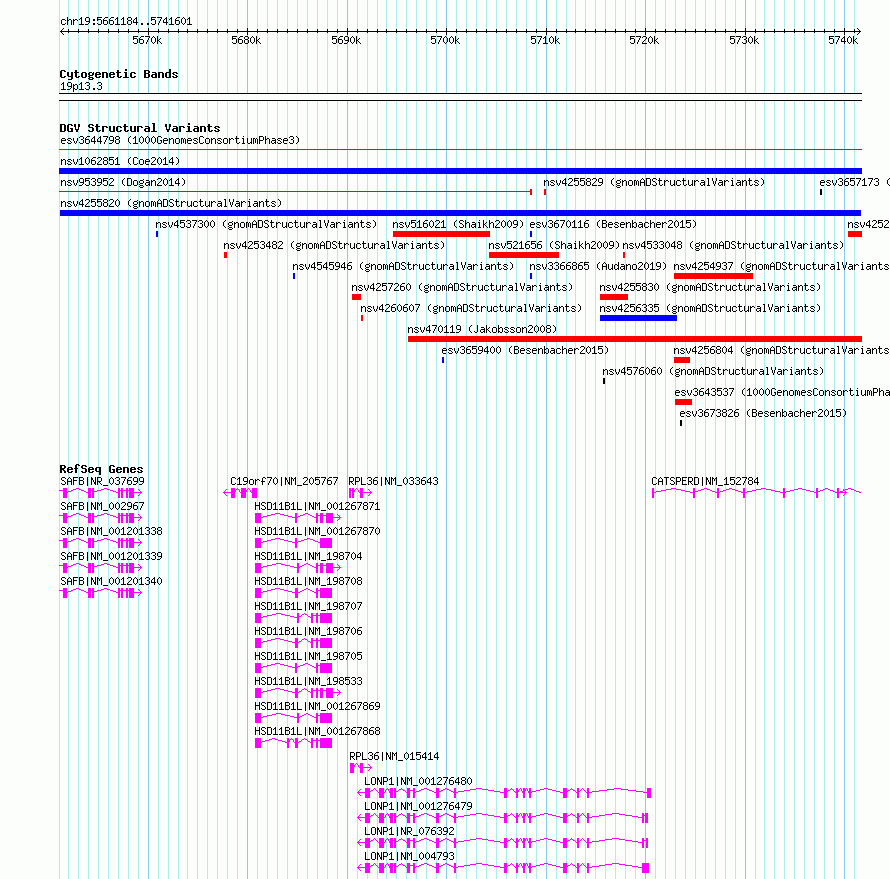Select the chr19:5661184..5741601 region label
This screenshot has height=879, width=890.
click(x=126, y=22)
